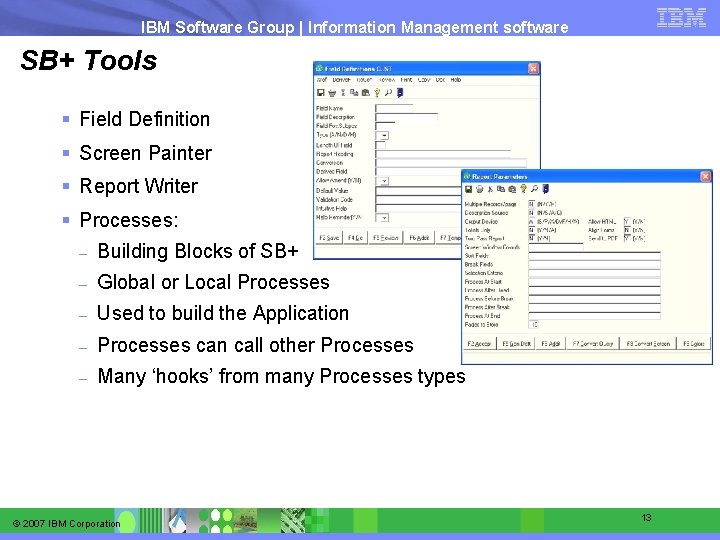Viewport: 720px width, 540px height.
Task: Close the Field Definitions window
Action: (533, 68)
